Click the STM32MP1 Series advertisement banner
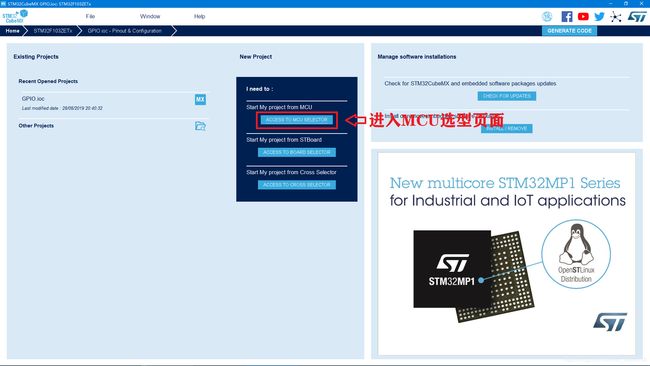Viewport: 650px width, 366px height. click(x=507, y=254)
